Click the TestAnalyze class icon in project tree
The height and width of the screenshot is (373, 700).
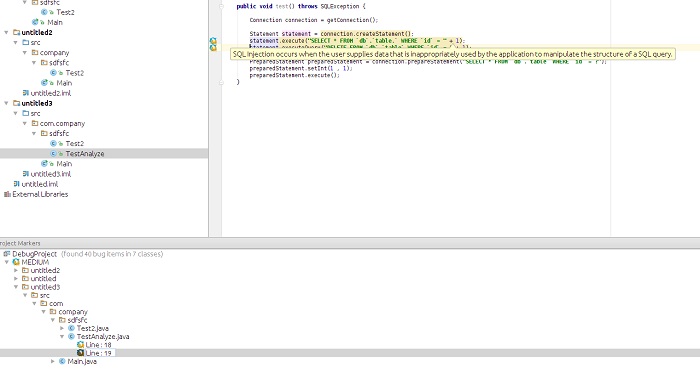54,153
